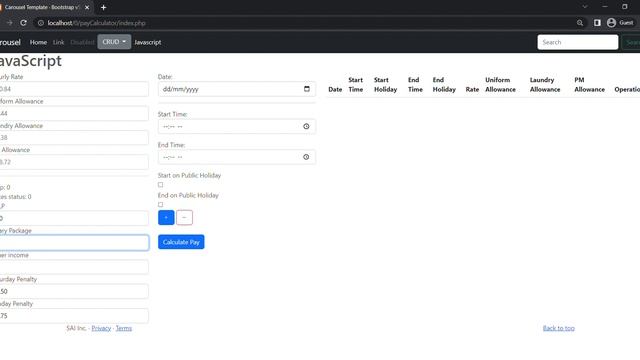Click the End Holiday column header
Viewport: 640px width, 360px height.
click(444, 84)
